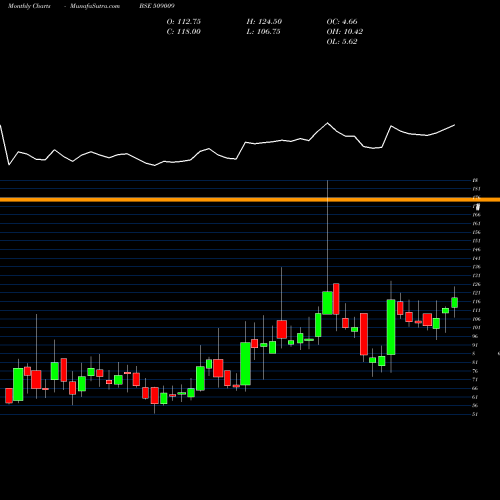
Task: Click the 121 price axis label
Action: tap(476, 293)
